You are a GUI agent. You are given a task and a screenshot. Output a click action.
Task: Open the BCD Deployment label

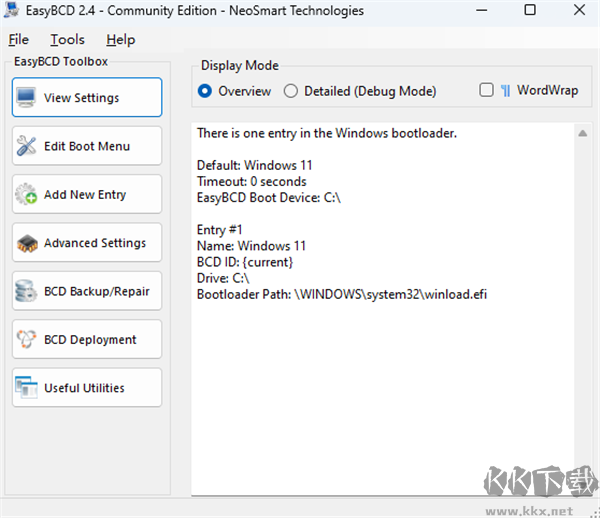[90, 340]
